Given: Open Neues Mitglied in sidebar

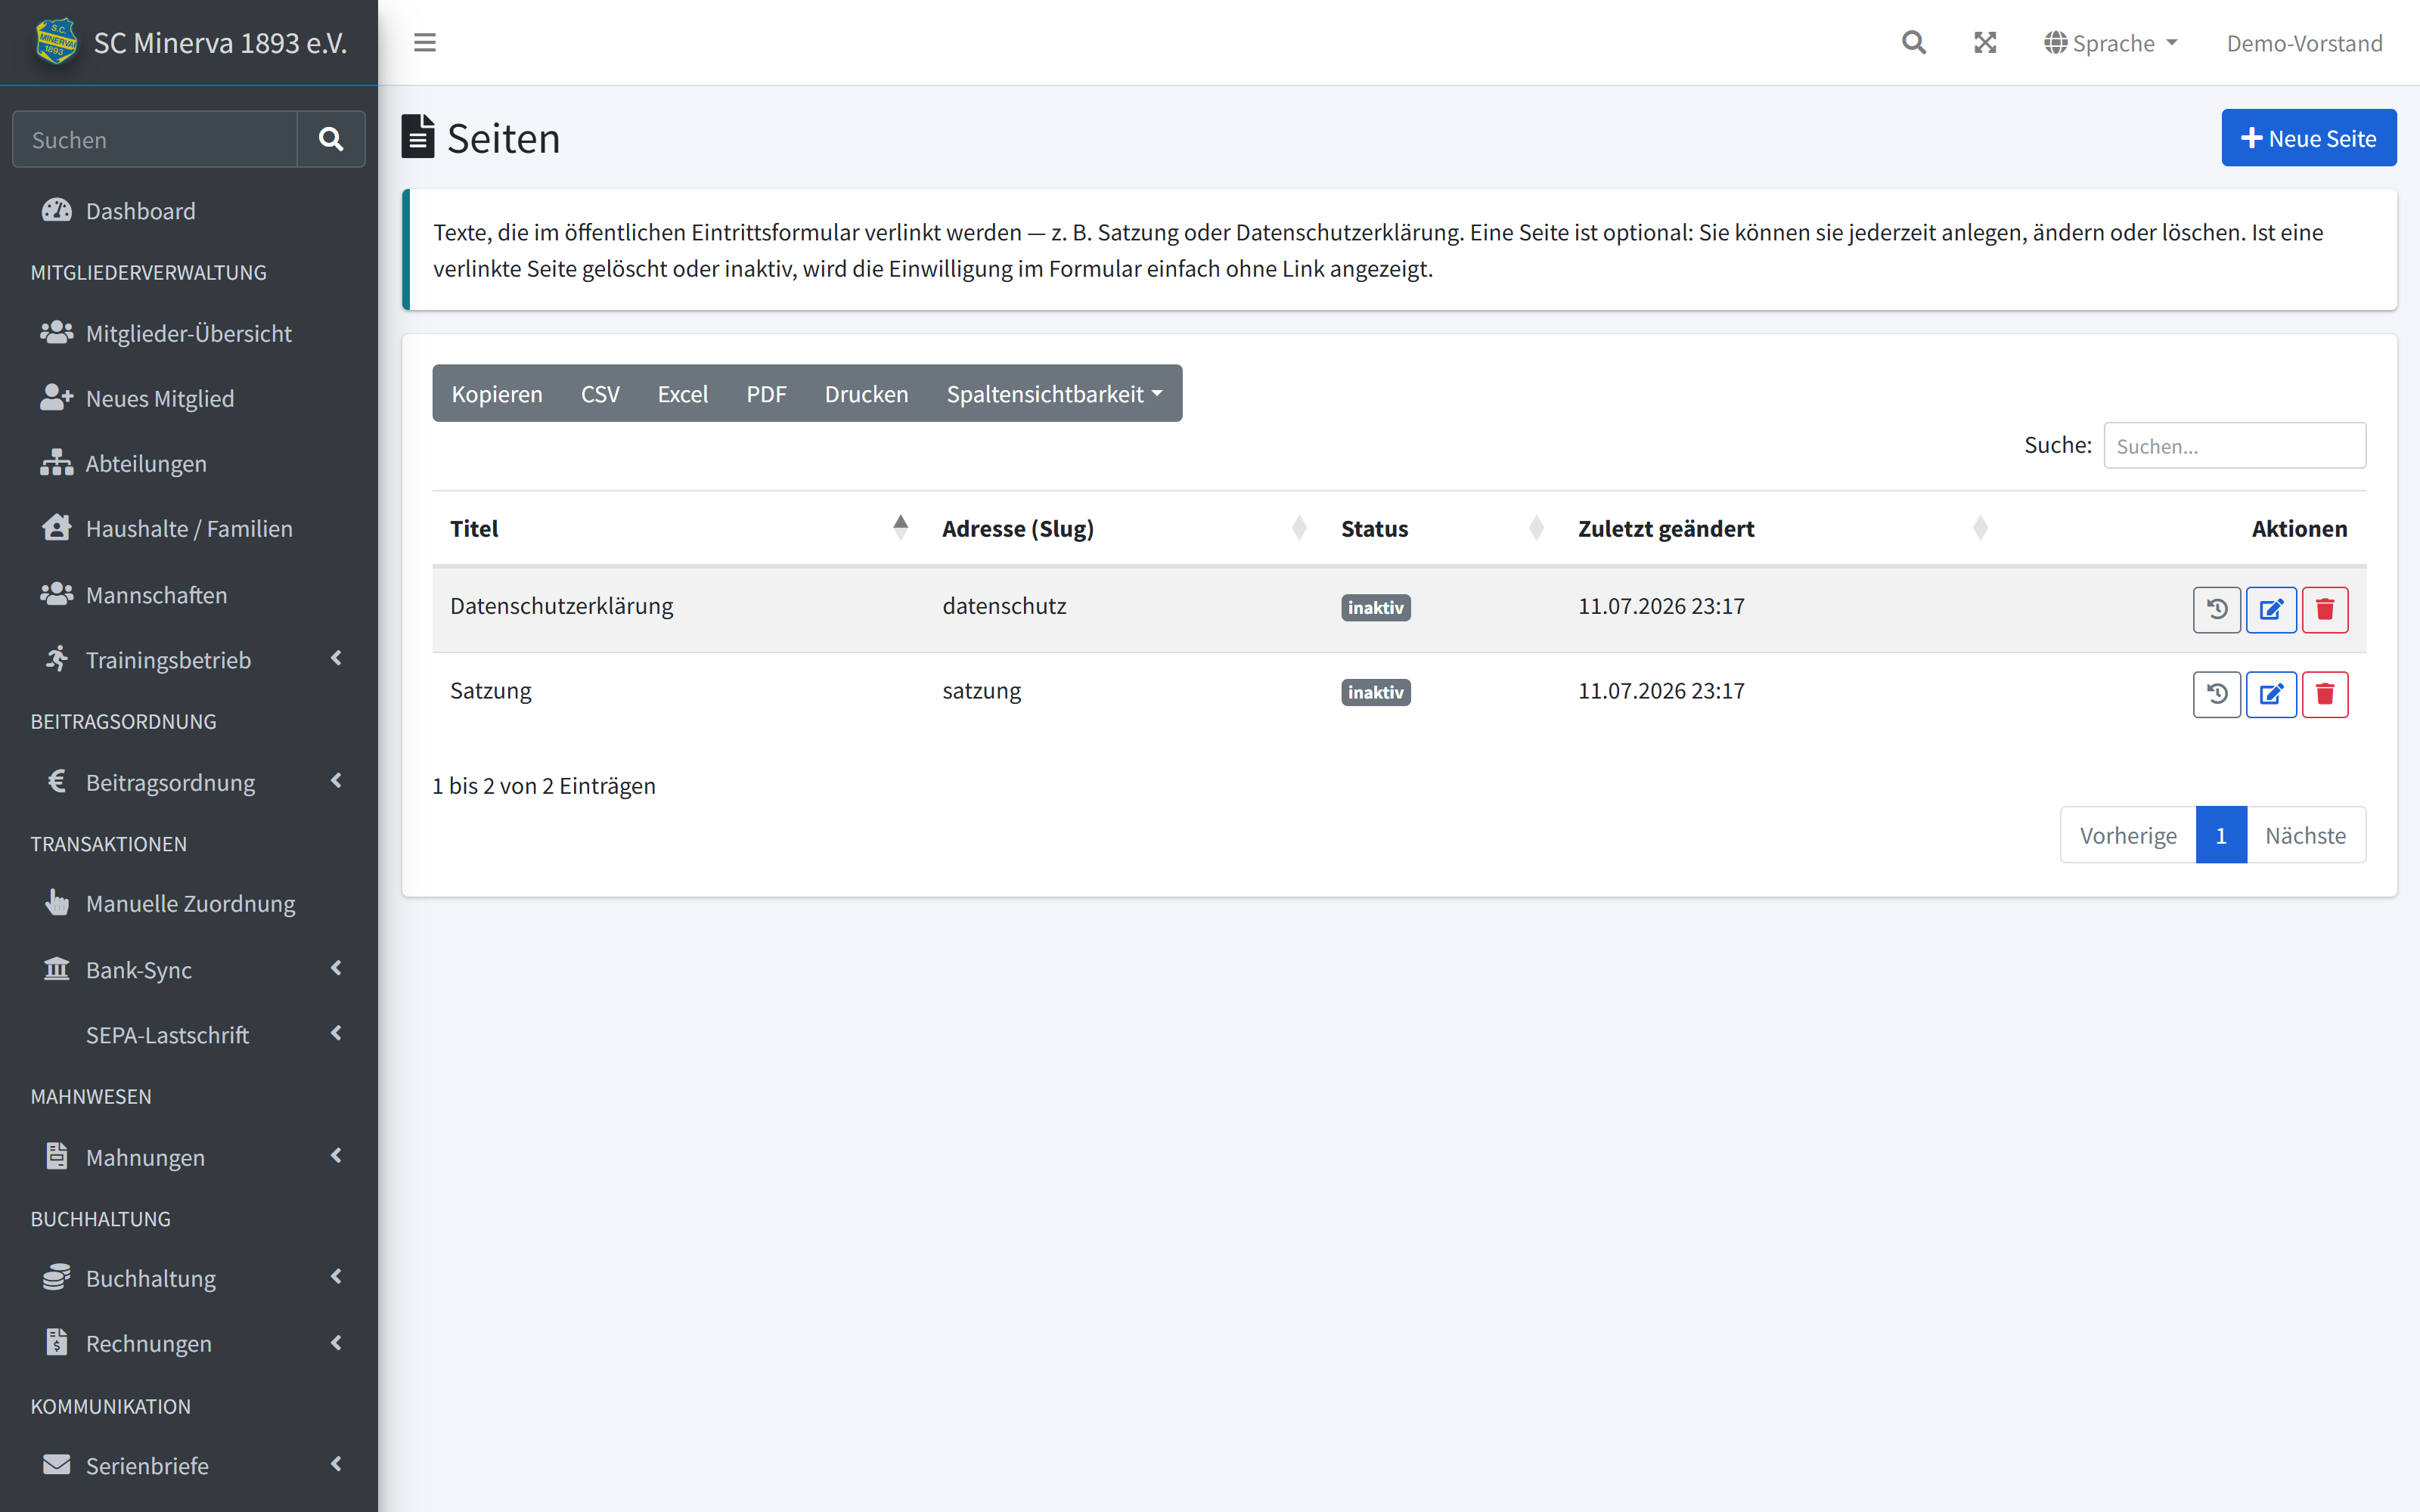Looking at the screenshot, I should [189, 398].
